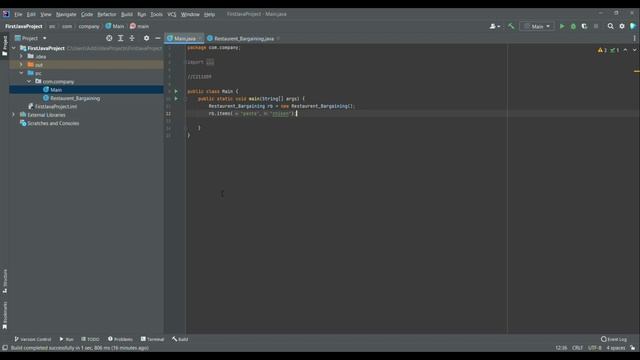This screenshot has height=360, width=640.
Task: Open the Problems tool window
Action: point(120,339)
